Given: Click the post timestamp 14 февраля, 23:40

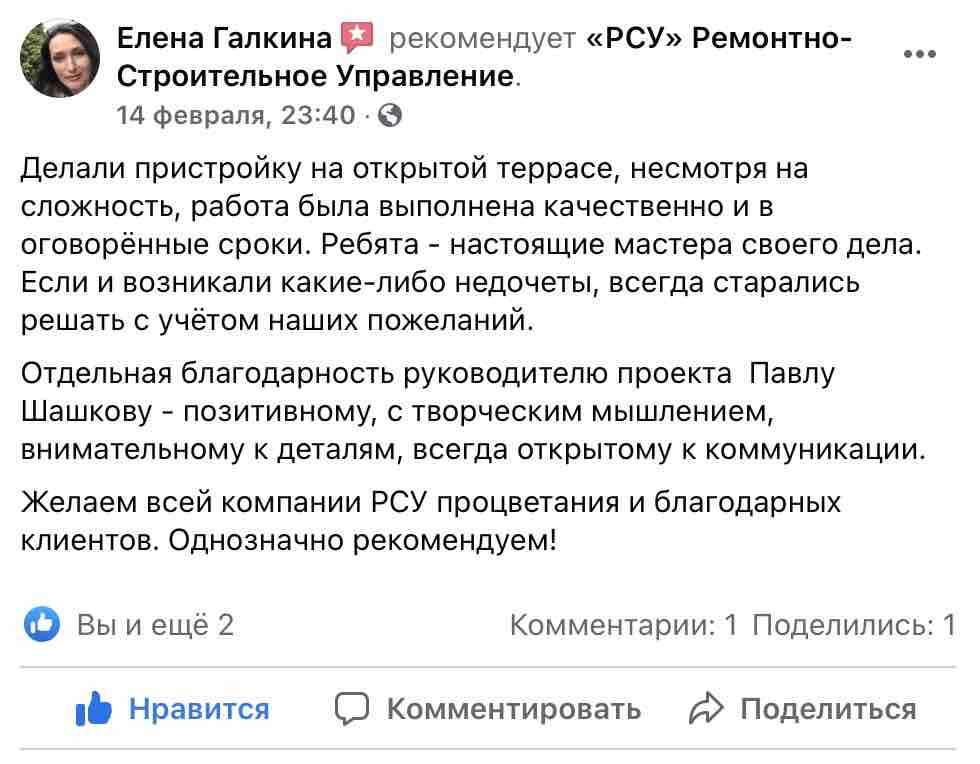Looking at the screenshot, I should pyautogui.click(x=236, y=115).
